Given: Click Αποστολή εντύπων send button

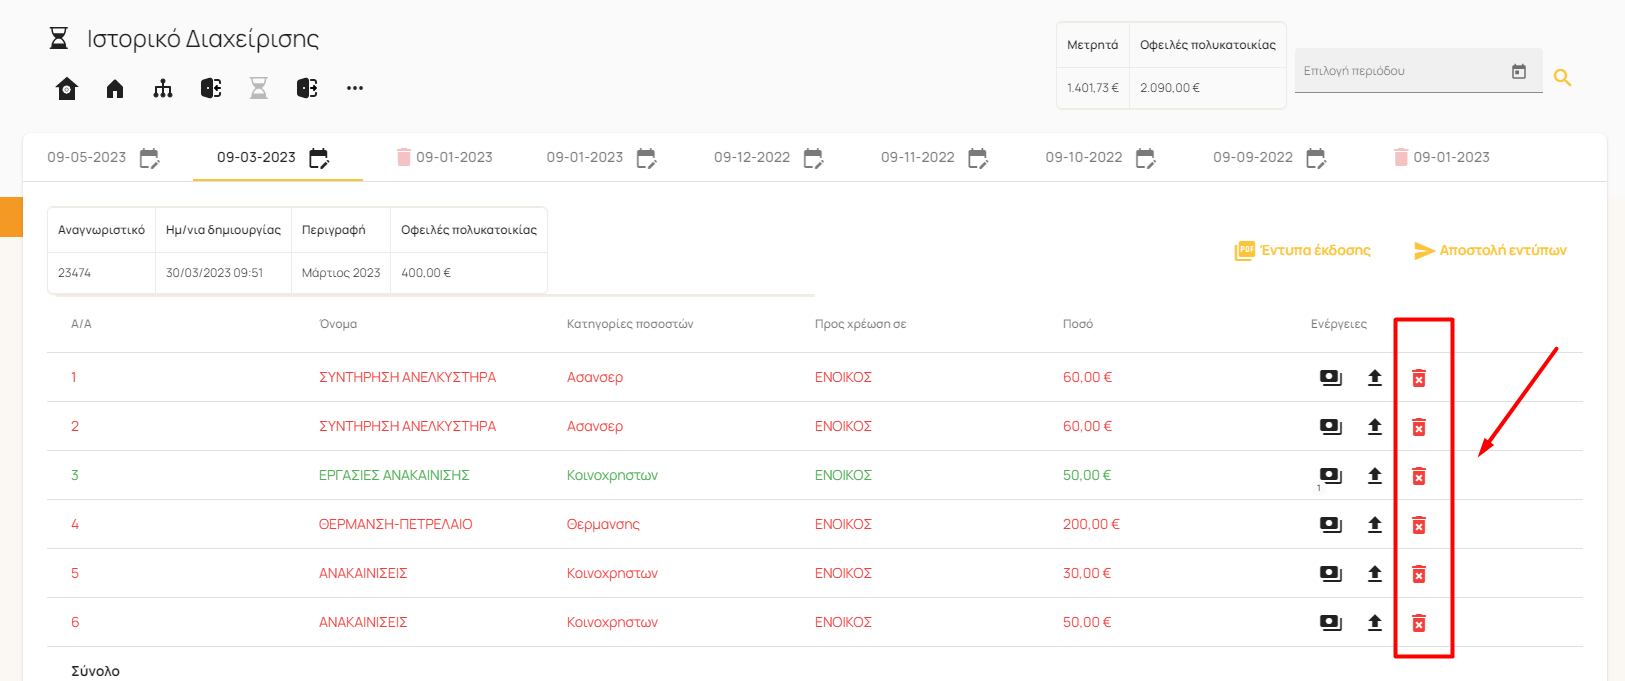Looking at the screenshot, I should [1490, 251].
